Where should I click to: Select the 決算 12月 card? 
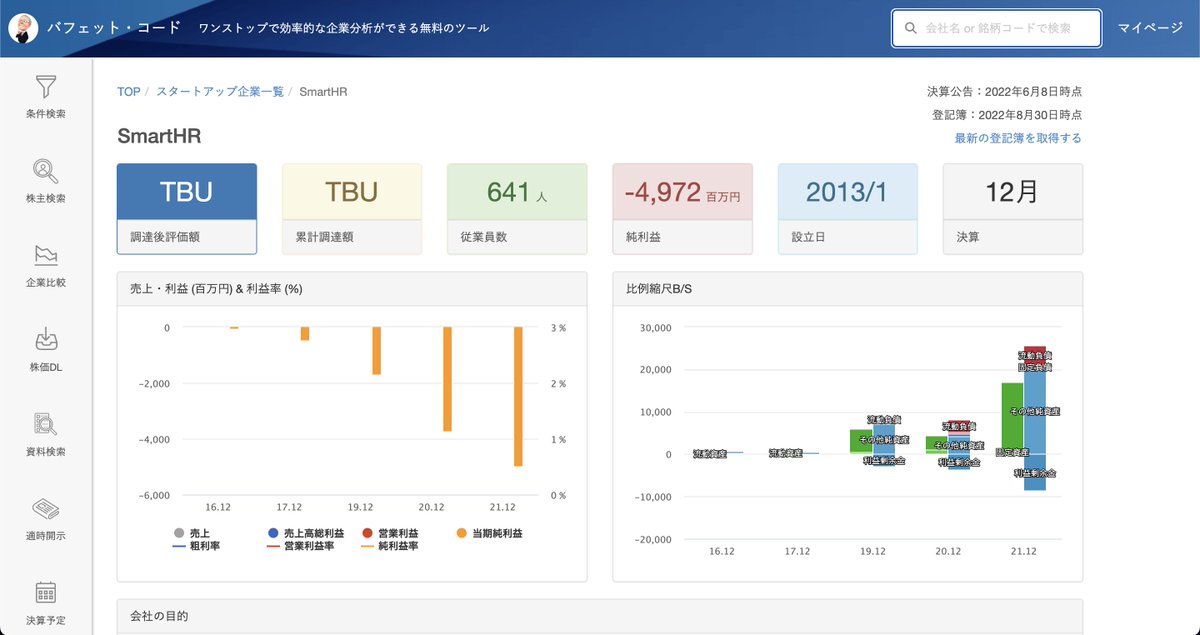pyautogui.click(x=1013, y=209)
